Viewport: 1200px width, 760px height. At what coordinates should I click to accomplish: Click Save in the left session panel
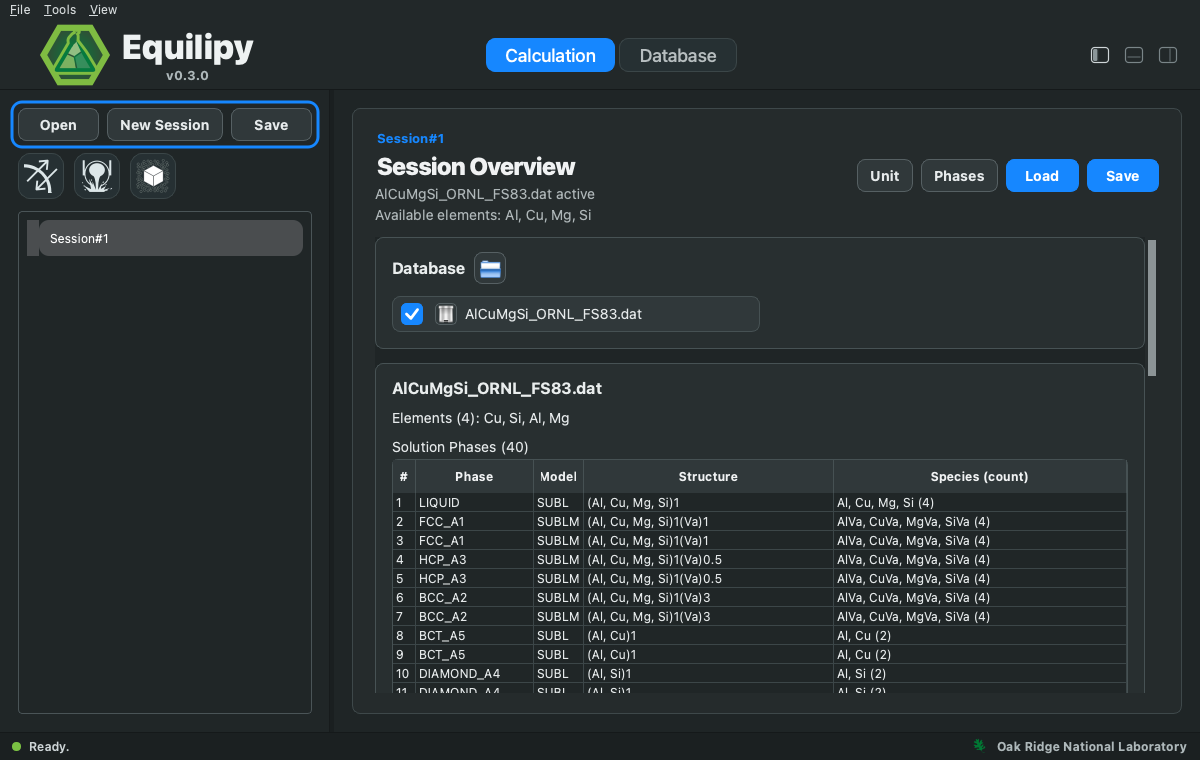271,125
